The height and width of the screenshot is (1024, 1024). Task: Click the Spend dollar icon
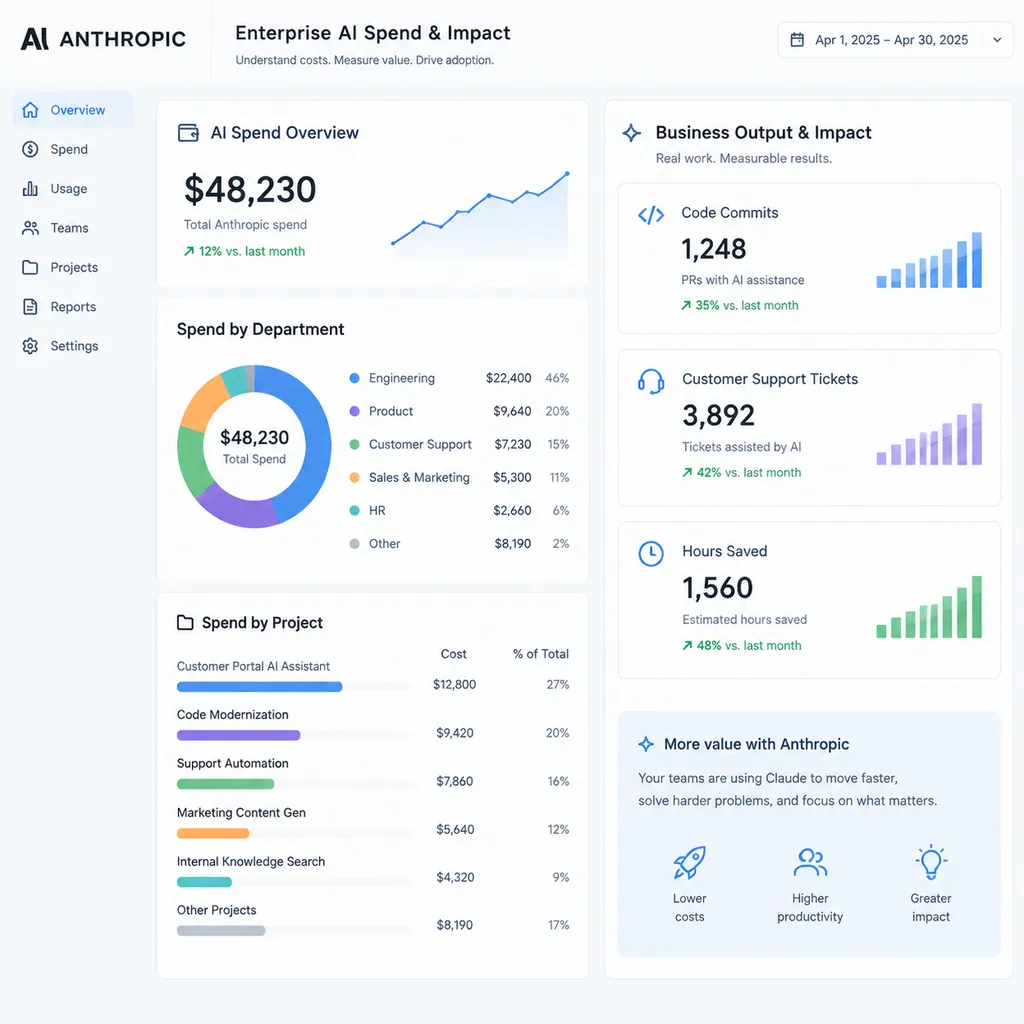tap(30, 150)
